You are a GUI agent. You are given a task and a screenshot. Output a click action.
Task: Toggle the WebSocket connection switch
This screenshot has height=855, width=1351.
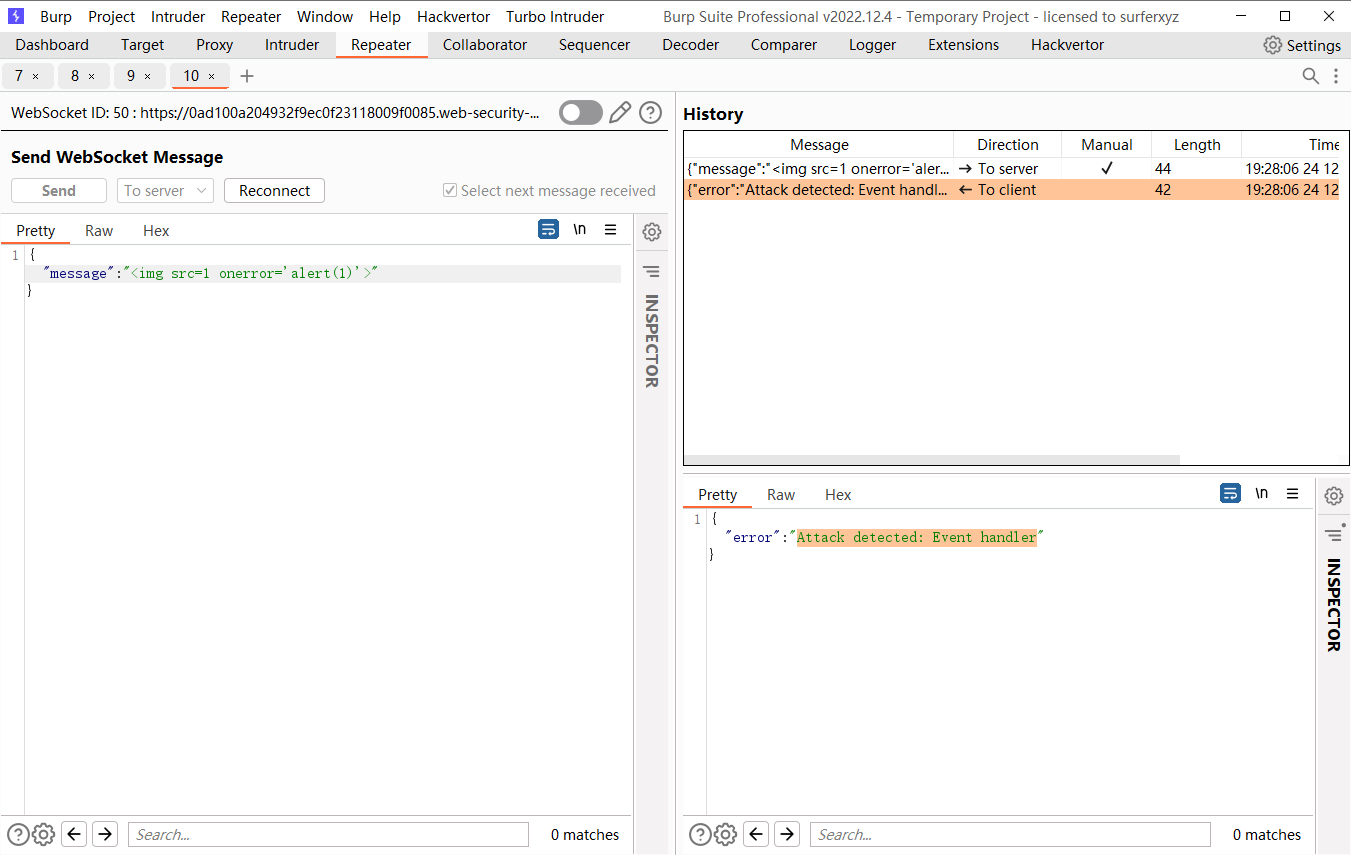pos(581,112)
